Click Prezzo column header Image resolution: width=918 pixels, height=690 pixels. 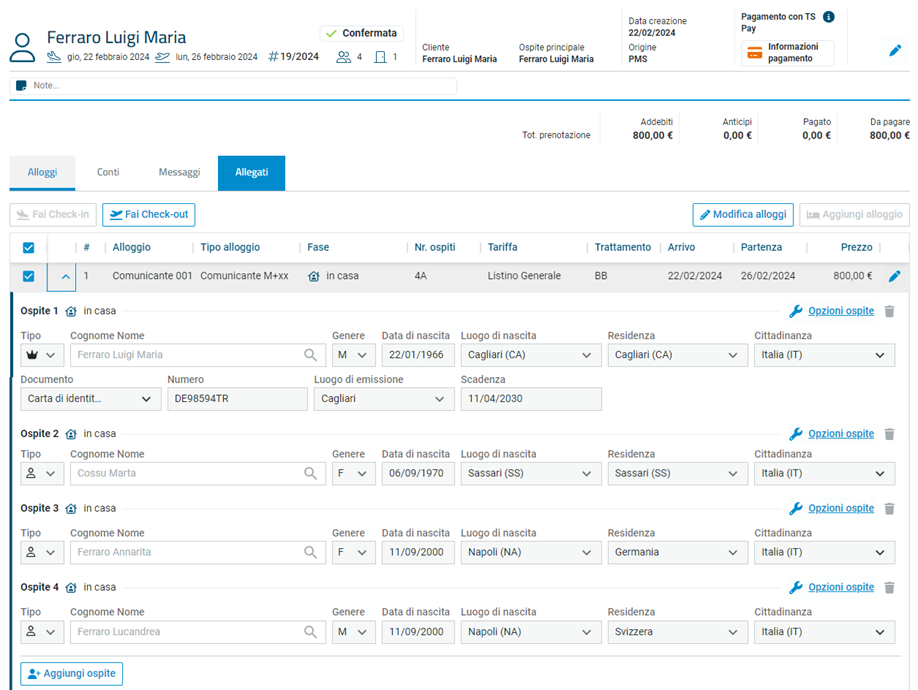tap(856, 248)
